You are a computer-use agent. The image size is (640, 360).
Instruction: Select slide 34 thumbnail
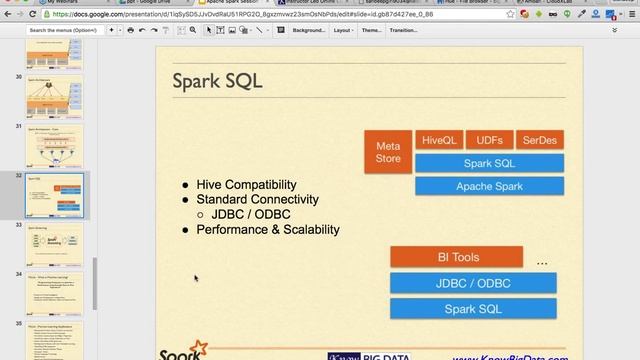point(54,294)
